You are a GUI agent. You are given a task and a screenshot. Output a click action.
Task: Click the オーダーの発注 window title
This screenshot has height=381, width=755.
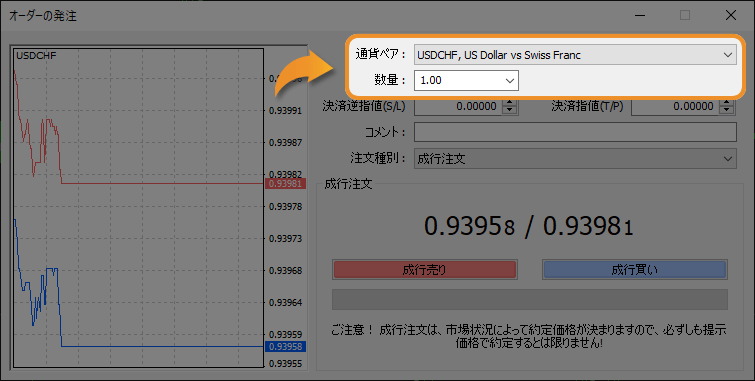(43, 16)
